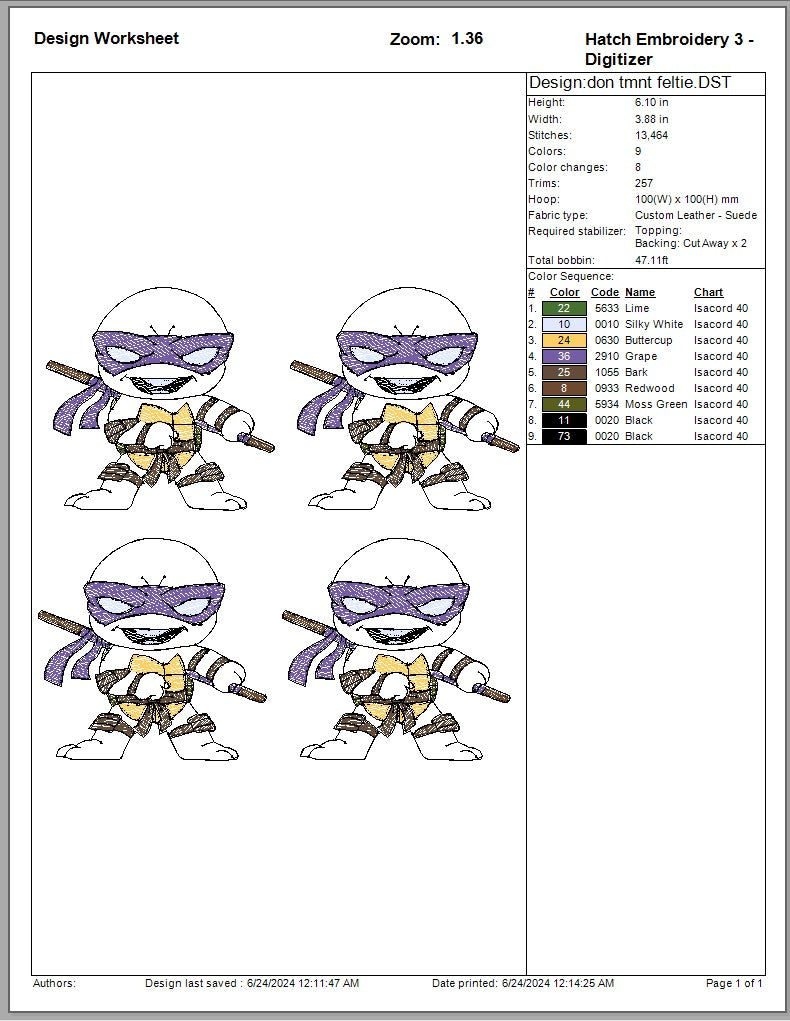Viewport: 790px width, 1021px height.
Task: Click the Topping label
Action: pyautogui.click(x=658, y=231)
